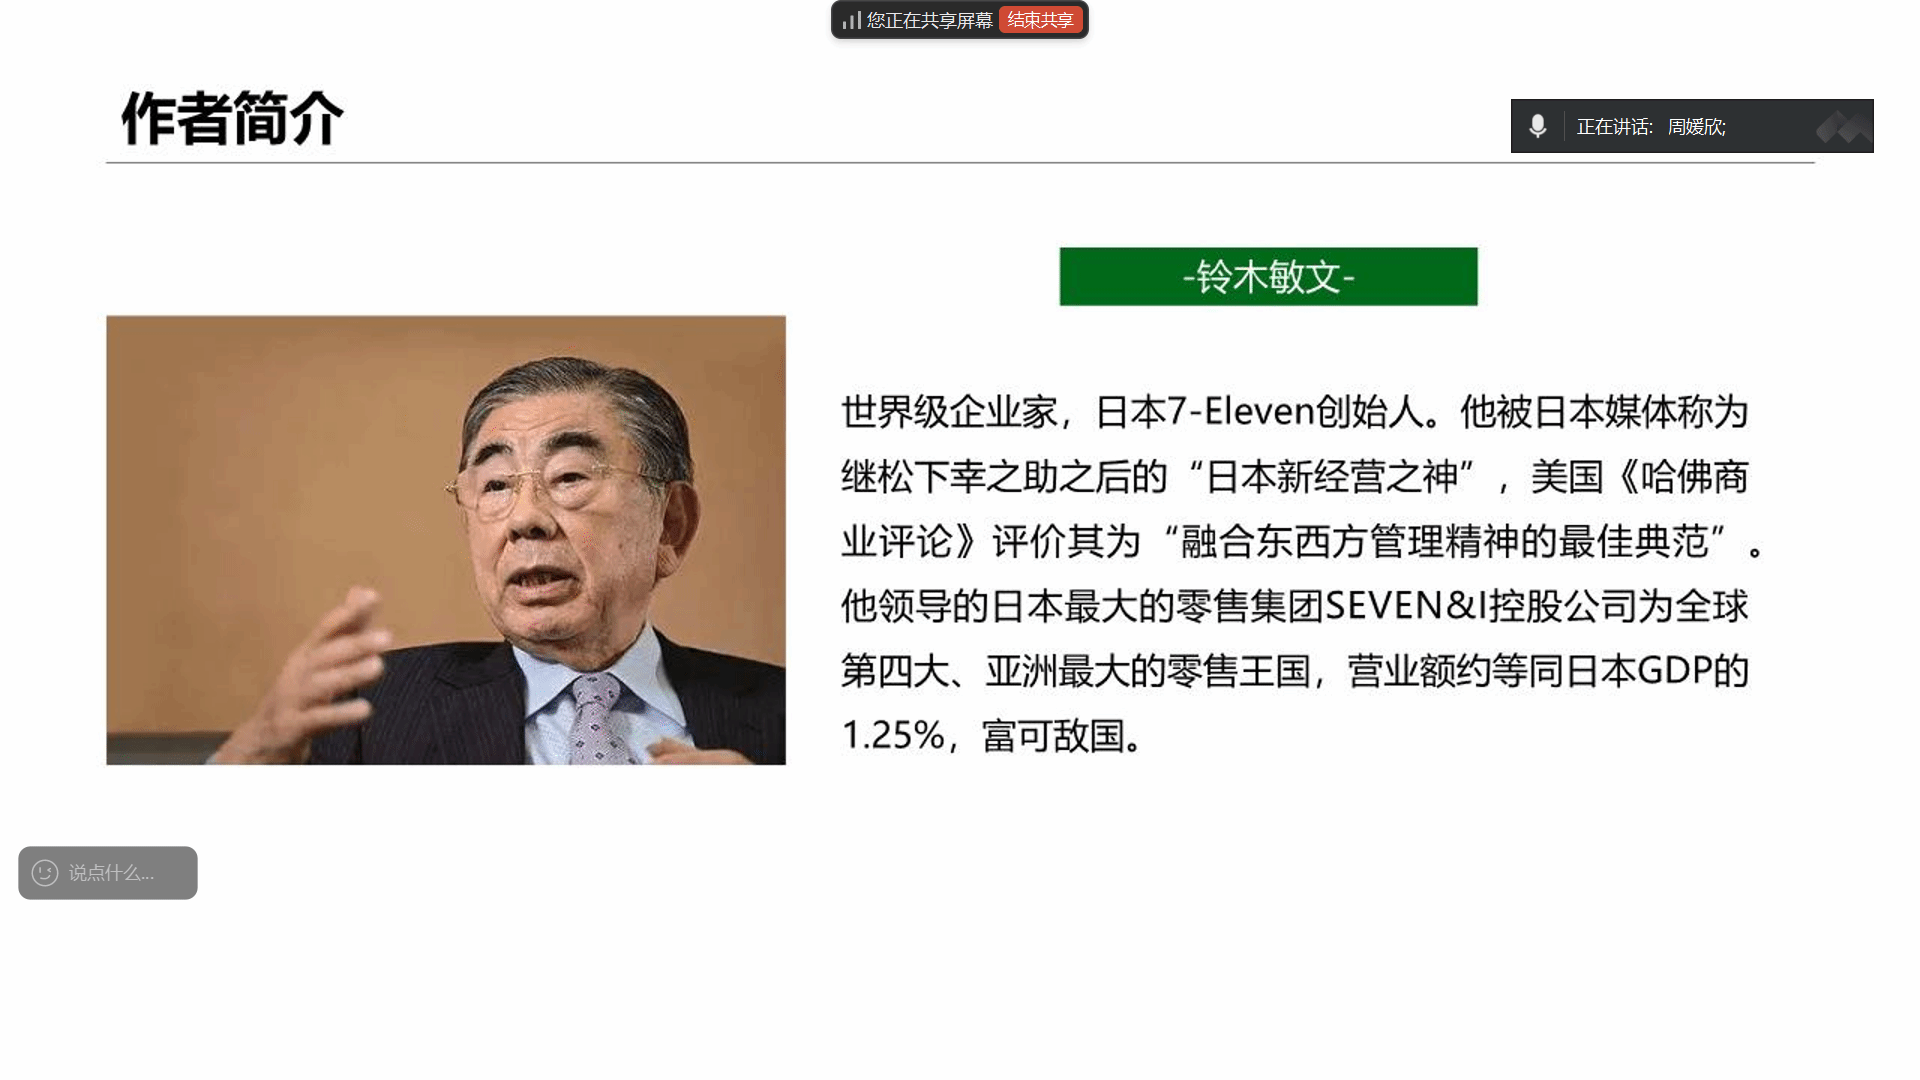Click speaker name 周媛欣

[x=1696, y=127]
